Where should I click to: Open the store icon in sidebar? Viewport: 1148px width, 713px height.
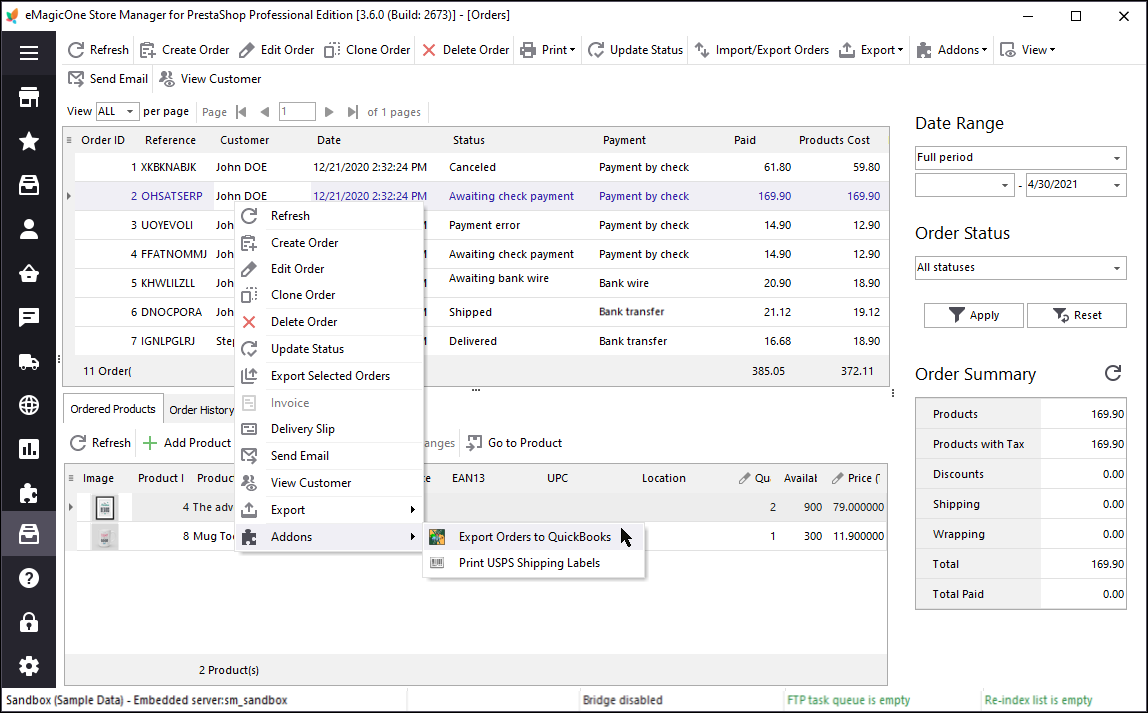pos(29,97)
